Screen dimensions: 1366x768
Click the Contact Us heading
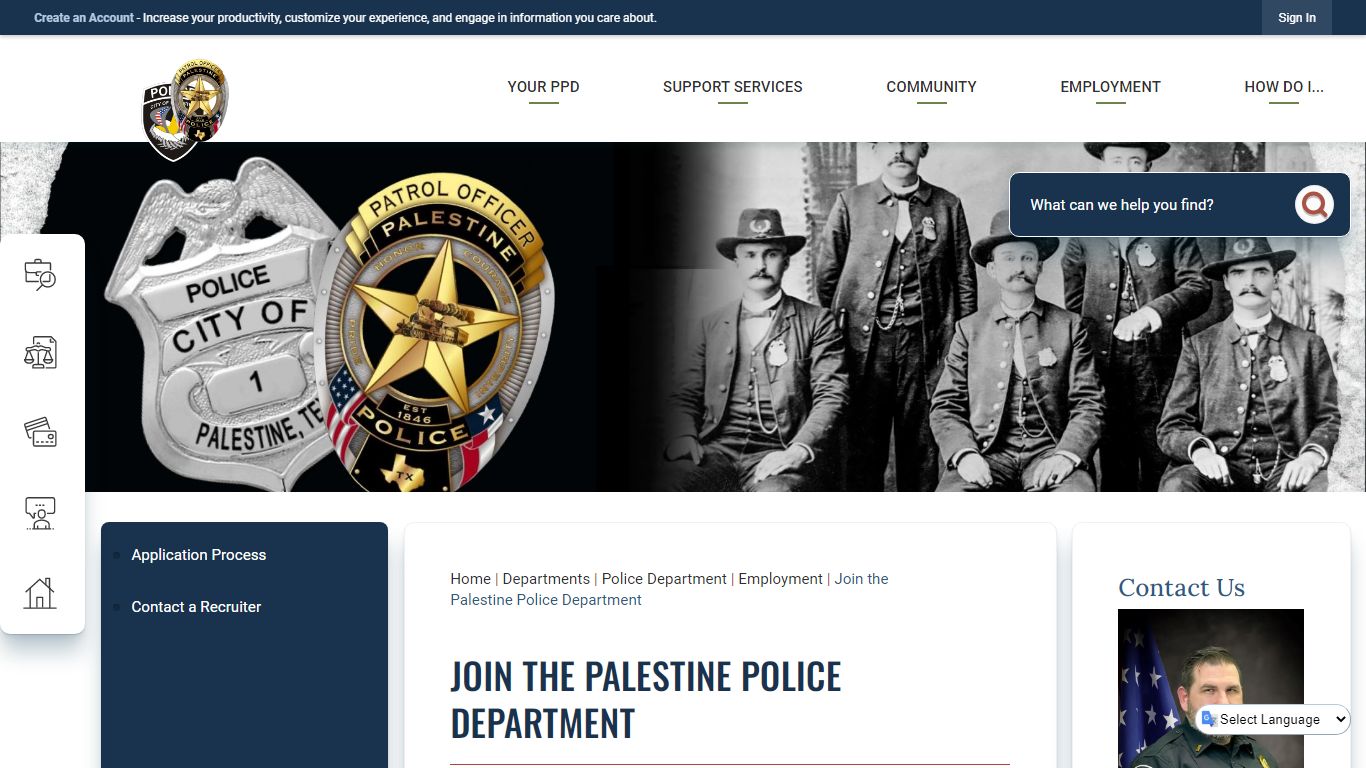tap(1181, 588)
